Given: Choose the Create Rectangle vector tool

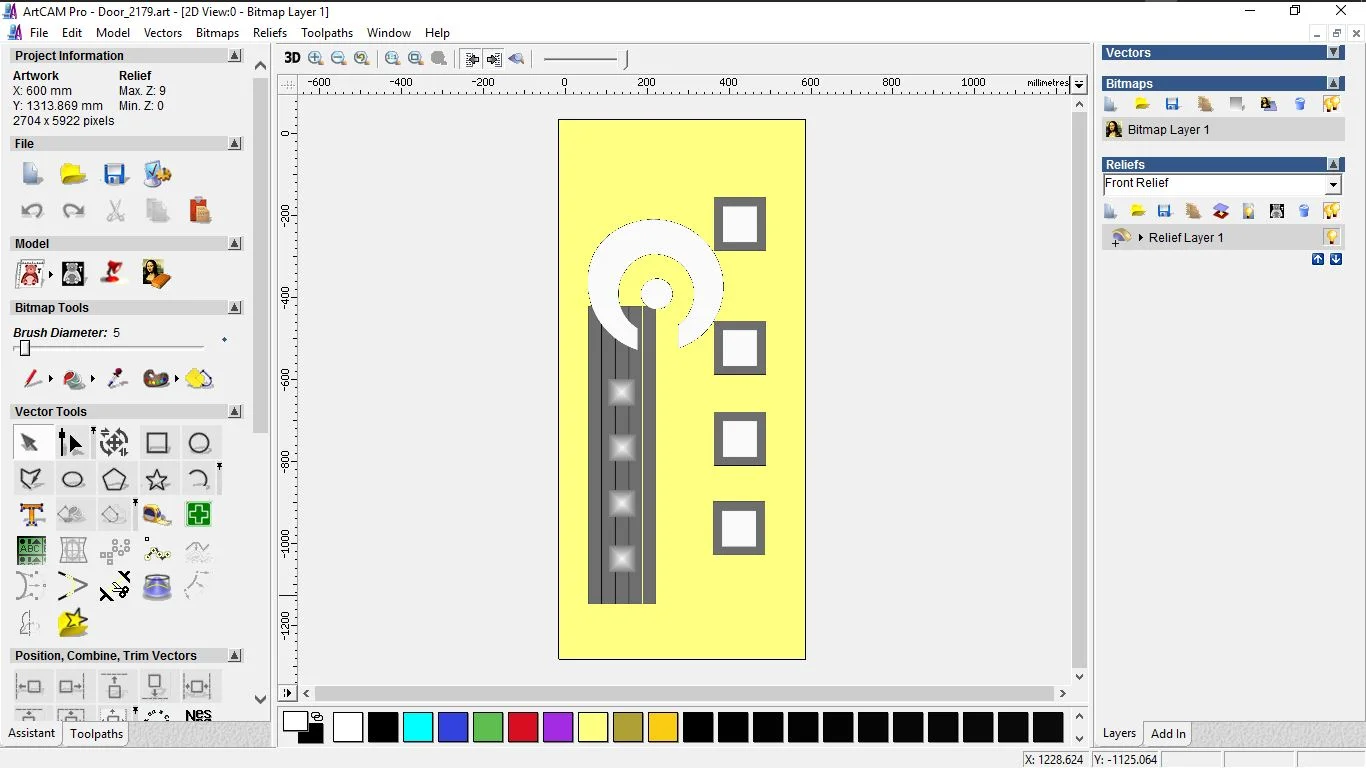Looking at the screenshot, I should tap(157, 443).
